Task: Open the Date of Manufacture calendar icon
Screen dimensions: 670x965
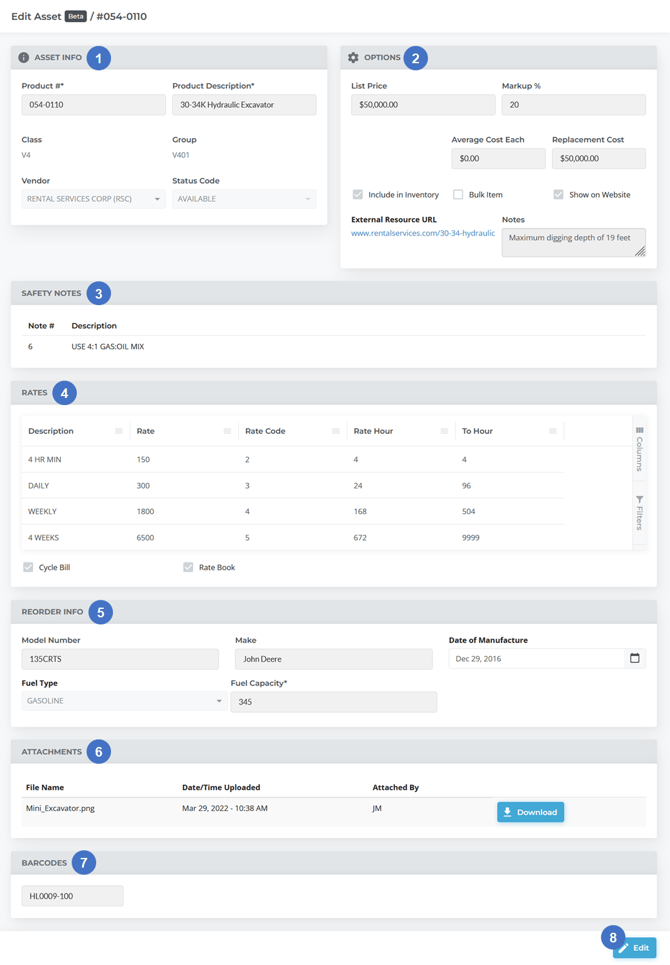Action: pos(634,658)
